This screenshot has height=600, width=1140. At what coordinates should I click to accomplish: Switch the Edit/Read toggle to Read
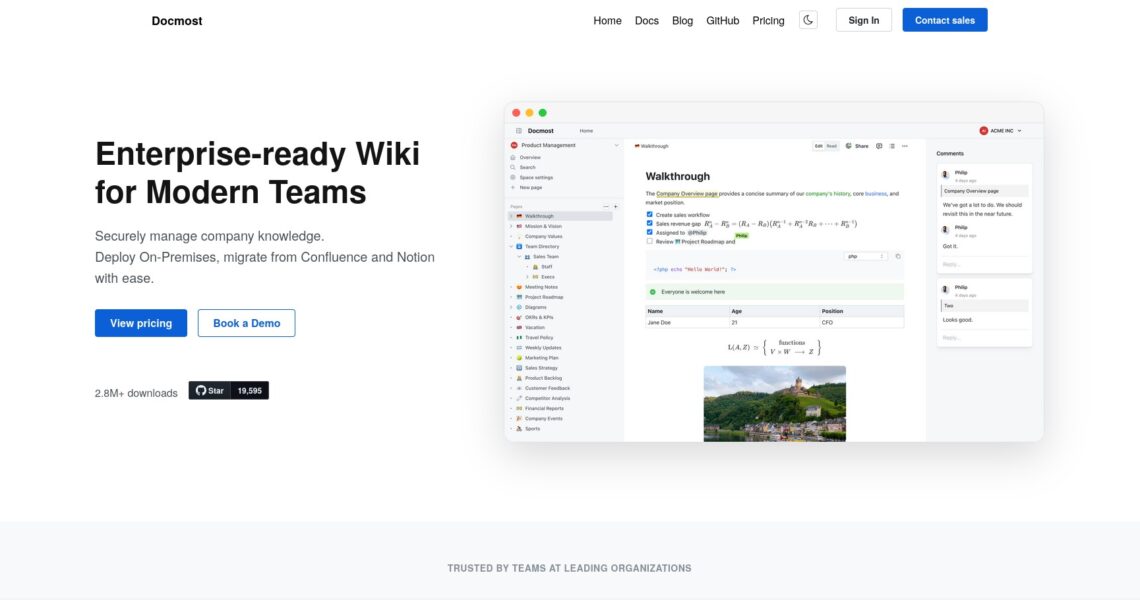point(831,146)
